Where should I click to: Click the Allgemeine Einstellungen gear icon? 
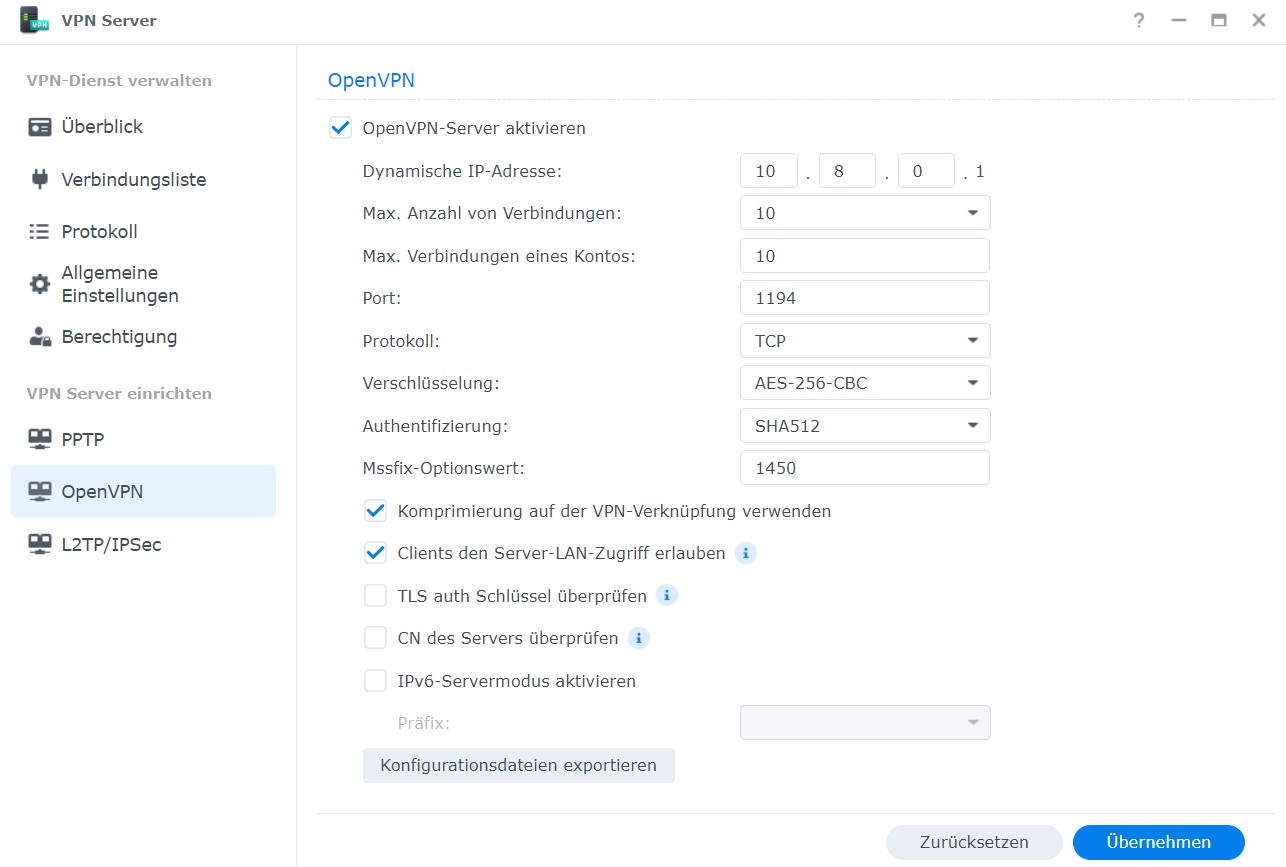coord(40,284)
